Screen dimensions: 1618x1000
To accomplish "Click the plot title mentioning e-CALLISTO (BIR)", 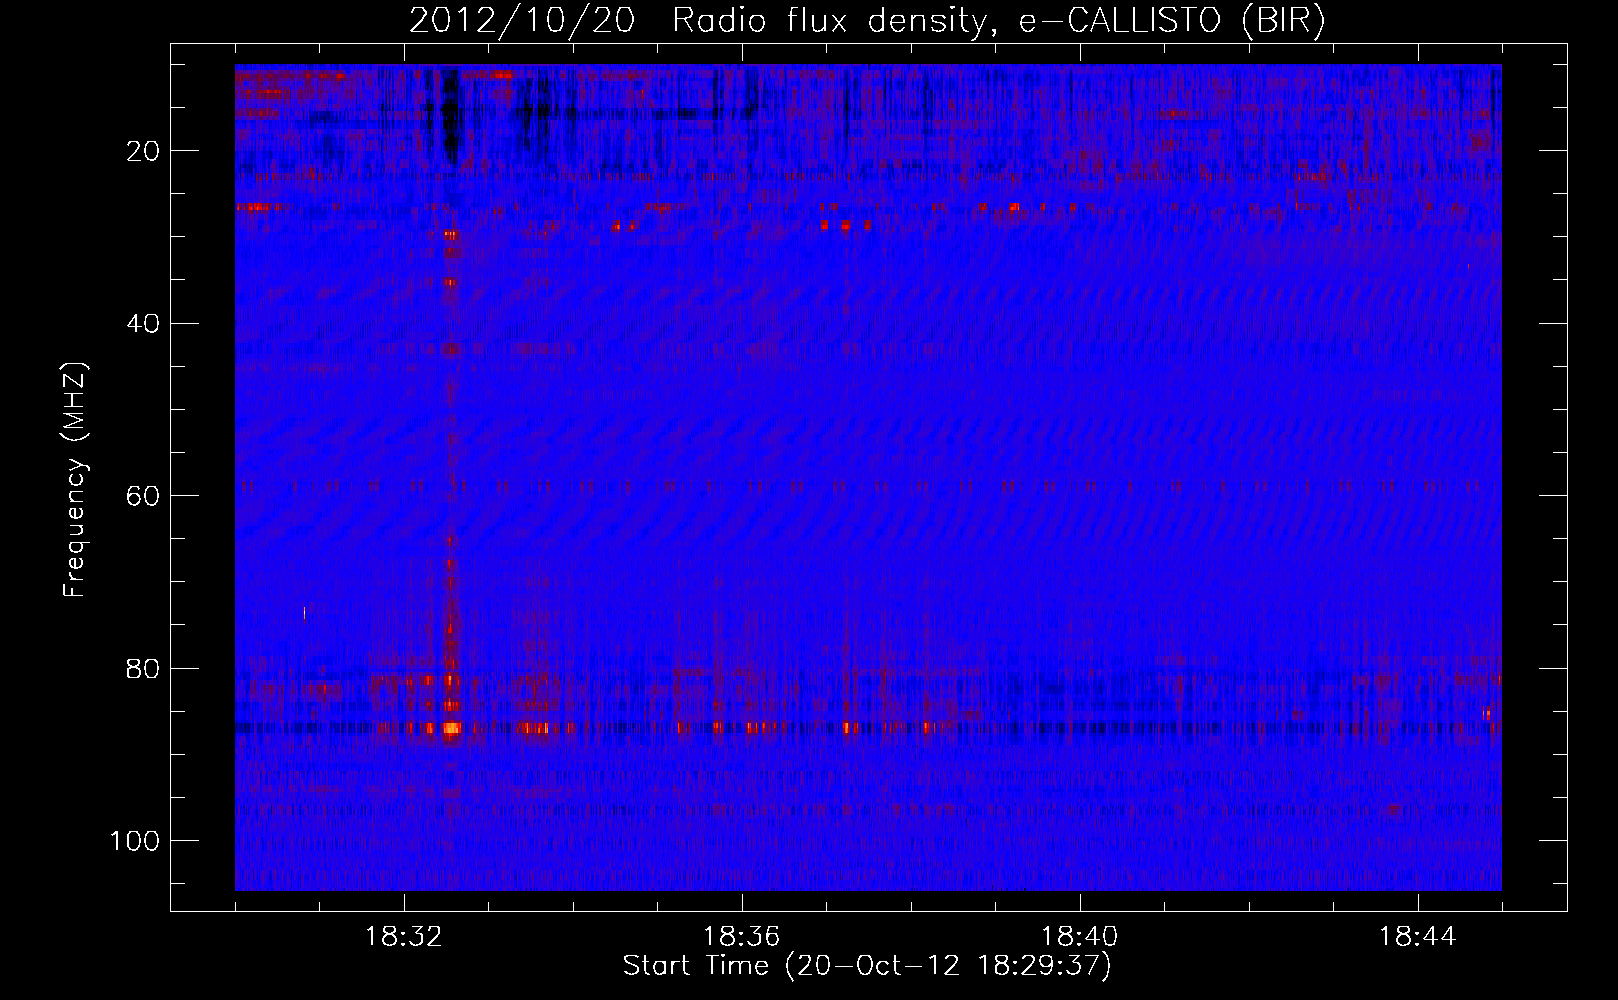I will [x=867, y=21].
